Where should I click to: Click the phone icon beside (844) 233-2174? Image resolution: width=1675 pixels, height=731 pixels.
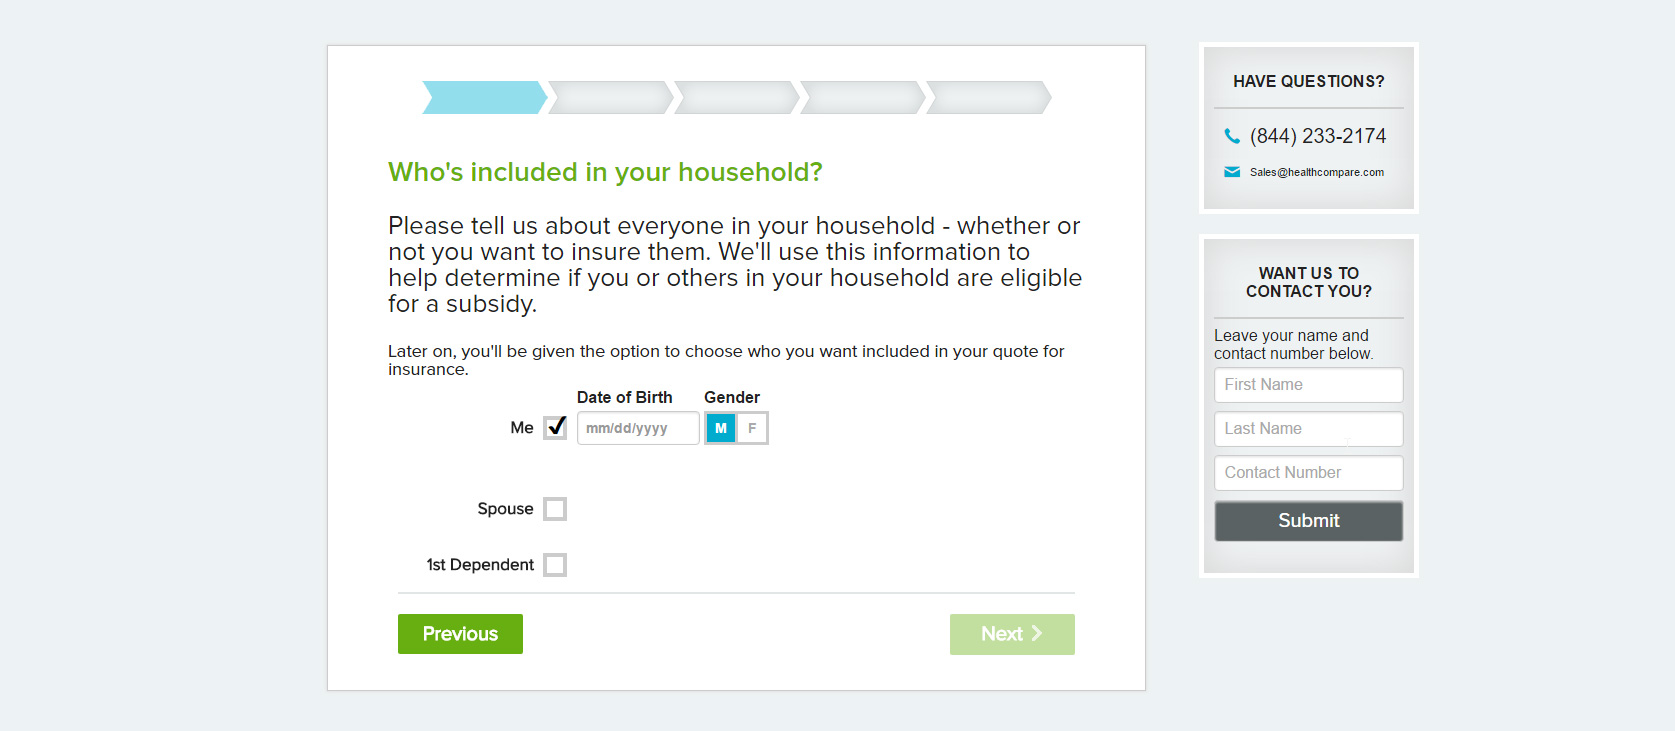point(1232,136)
